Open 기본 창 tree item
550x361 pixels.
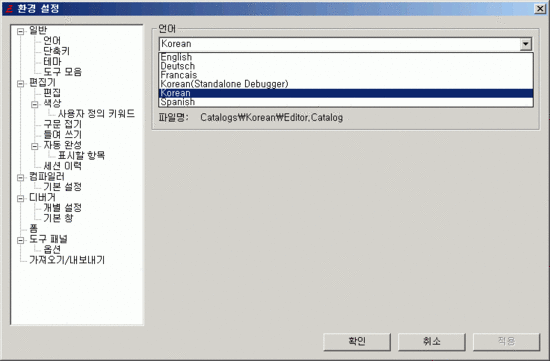(x=58, y=218)
